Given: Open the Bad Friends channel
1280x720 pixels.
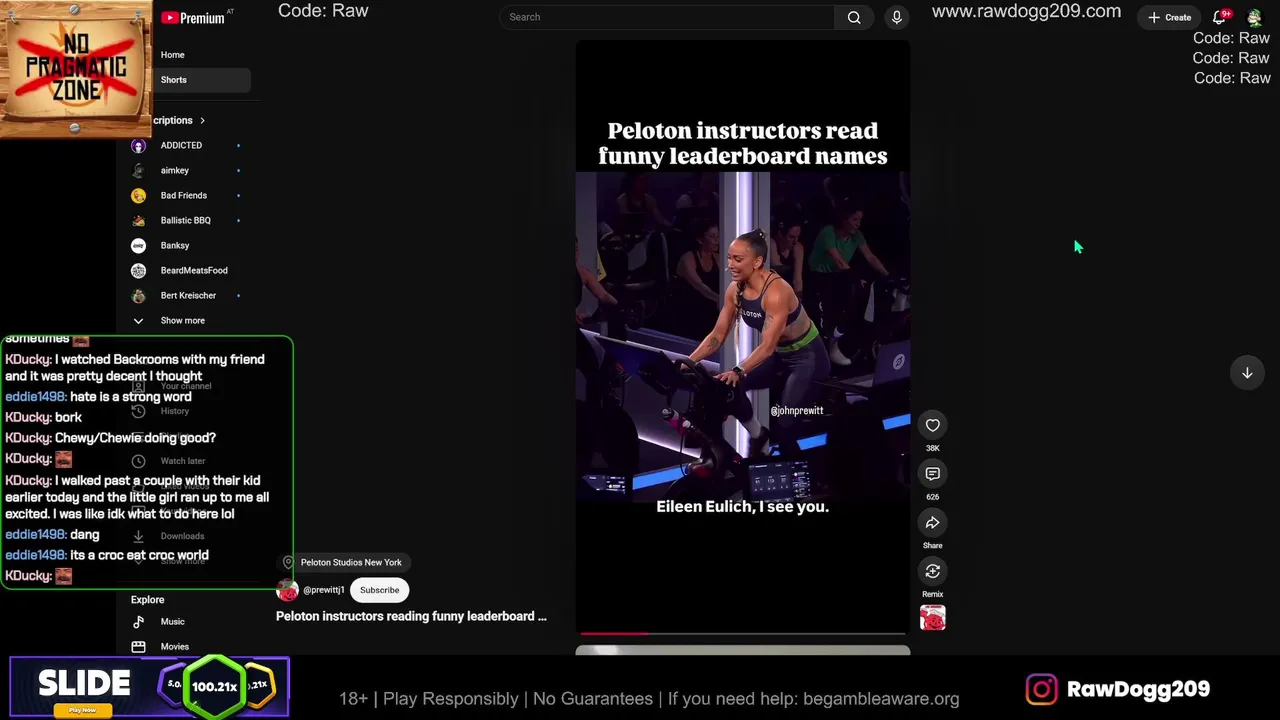Looking at the screenshot, I should coord(184,196).
